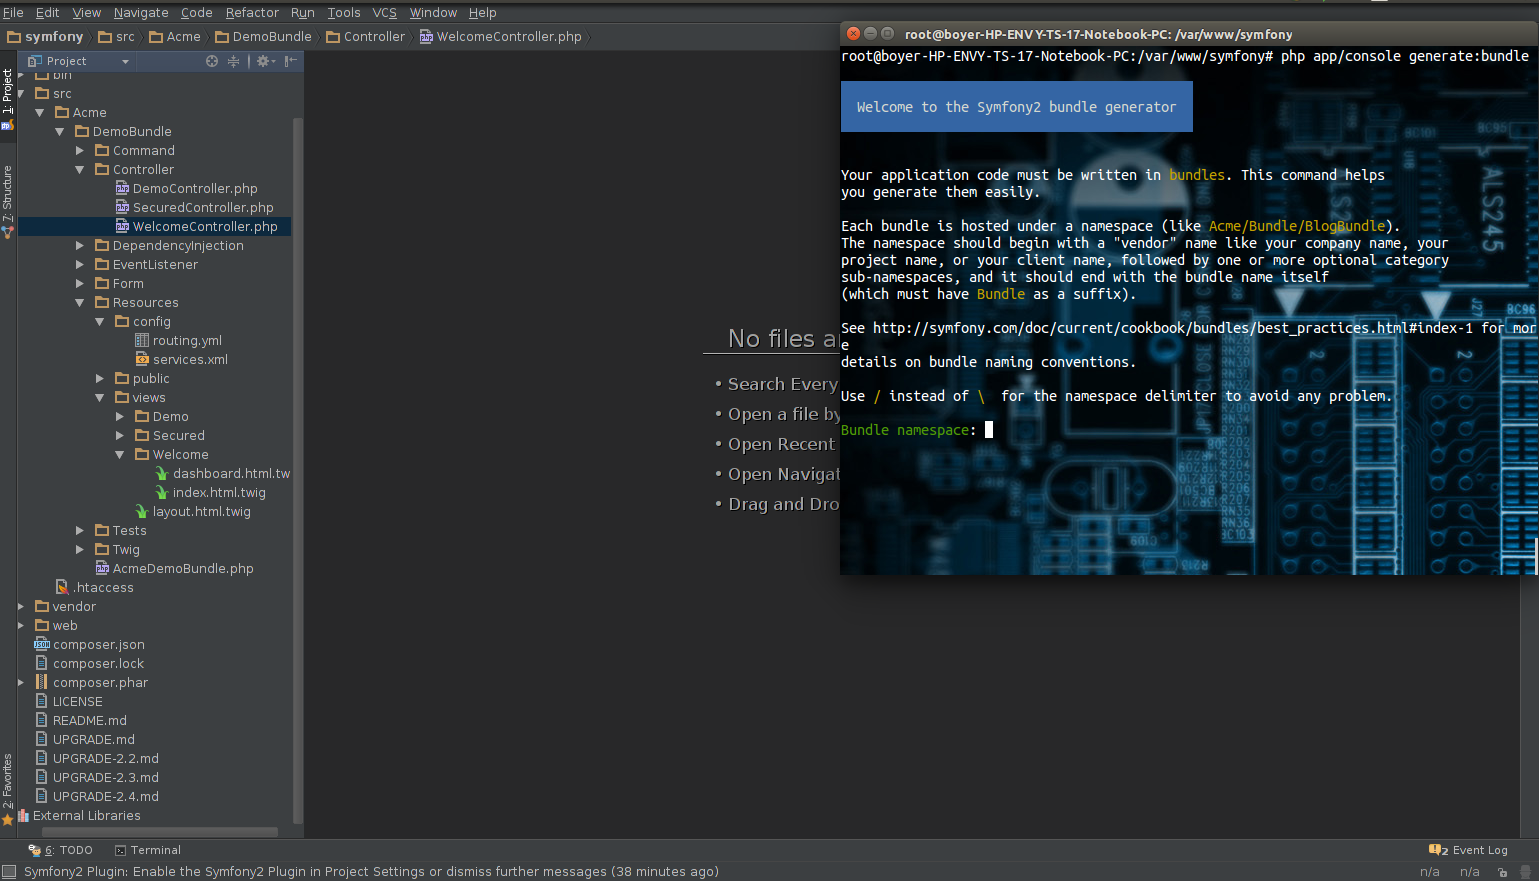1539x881 pixels.
Task: Open the Tools menu
Action: (x=343, y=12)
